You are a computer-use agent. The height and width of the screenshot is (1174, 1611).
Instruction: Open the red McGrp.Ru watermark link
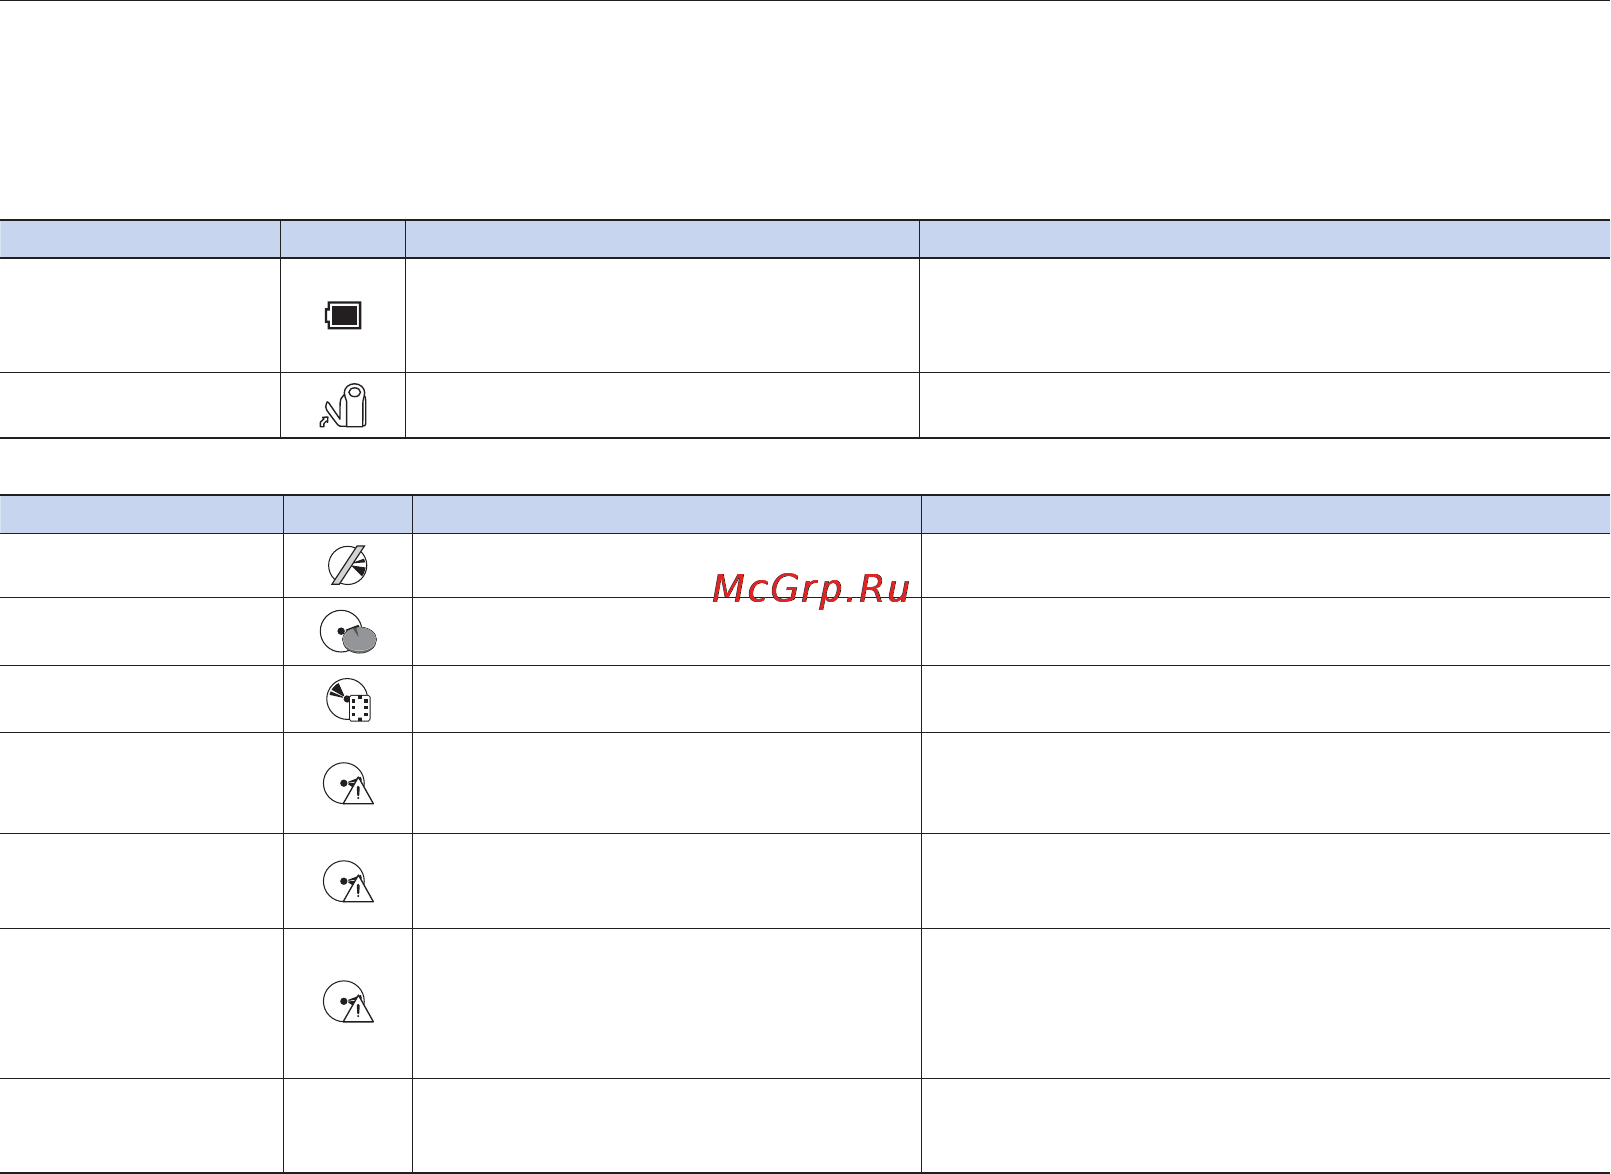pyautogui.click(x=811, y=589)
